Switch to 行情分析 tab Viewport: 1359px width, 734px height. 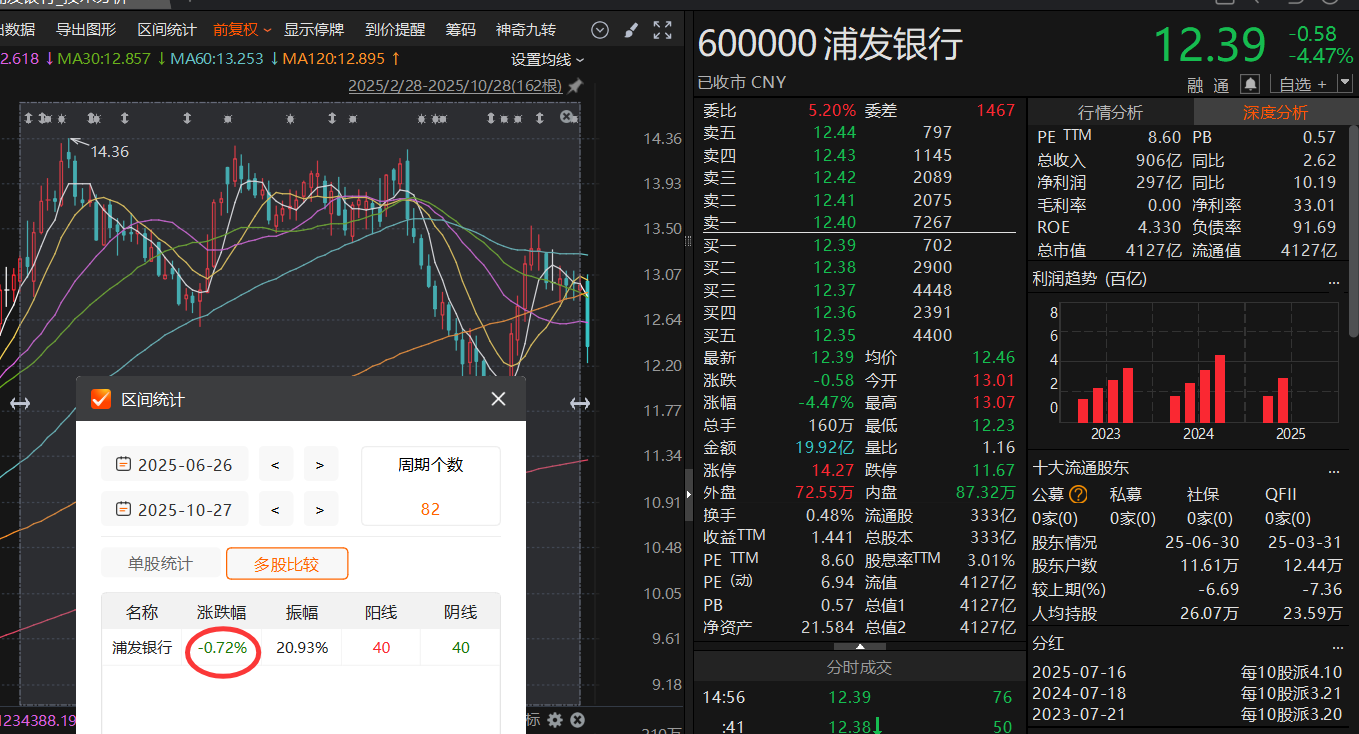(1110, 113)
